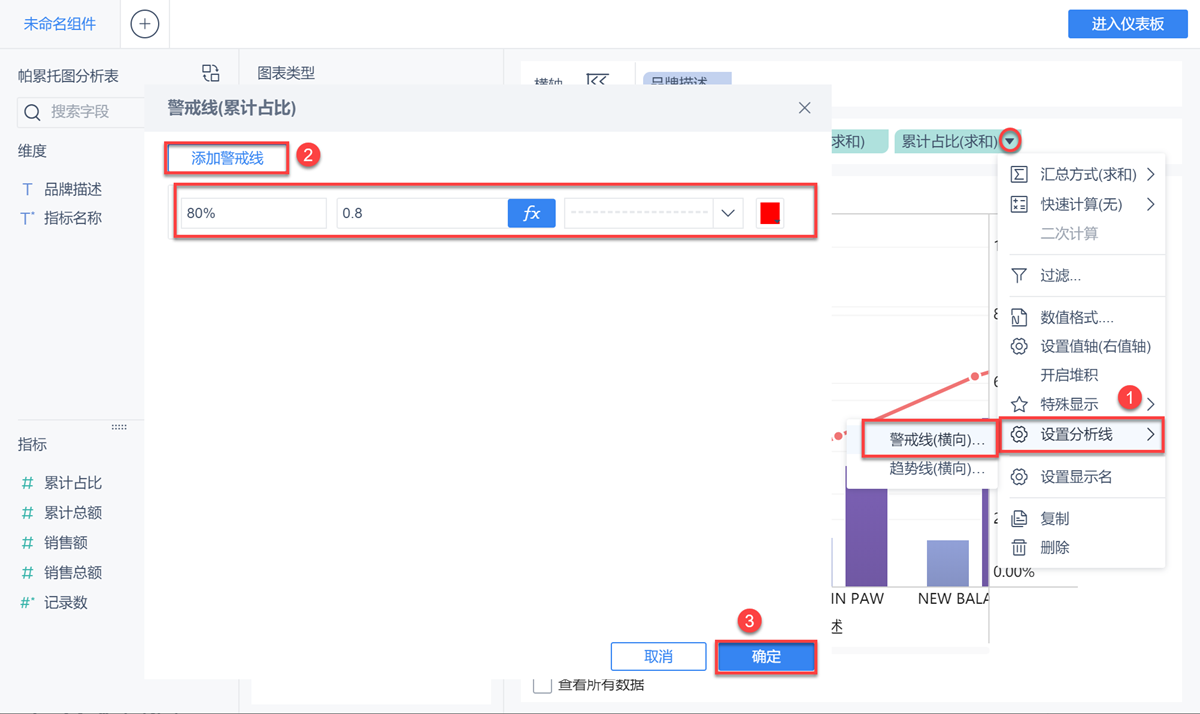Click the 进入仪表板 button

point(1127,24)
